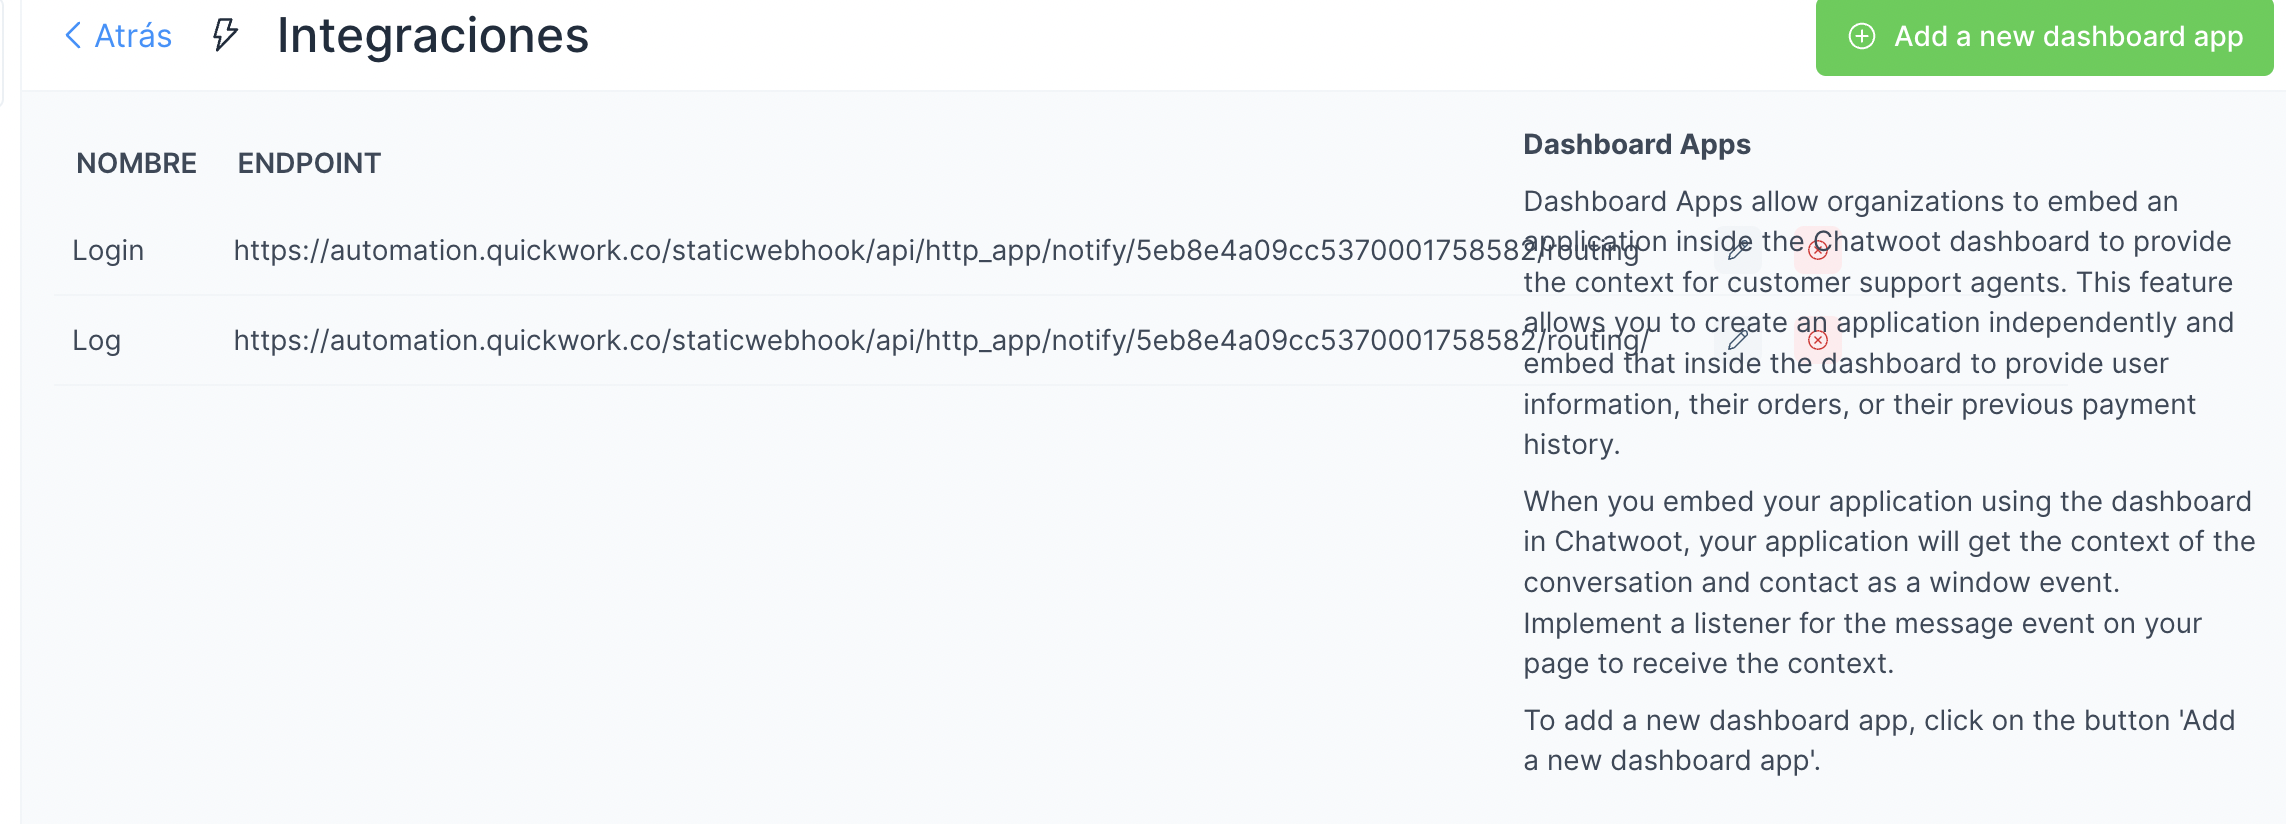Open the edit pencil for the Log app

click(x=1738, y=341)
